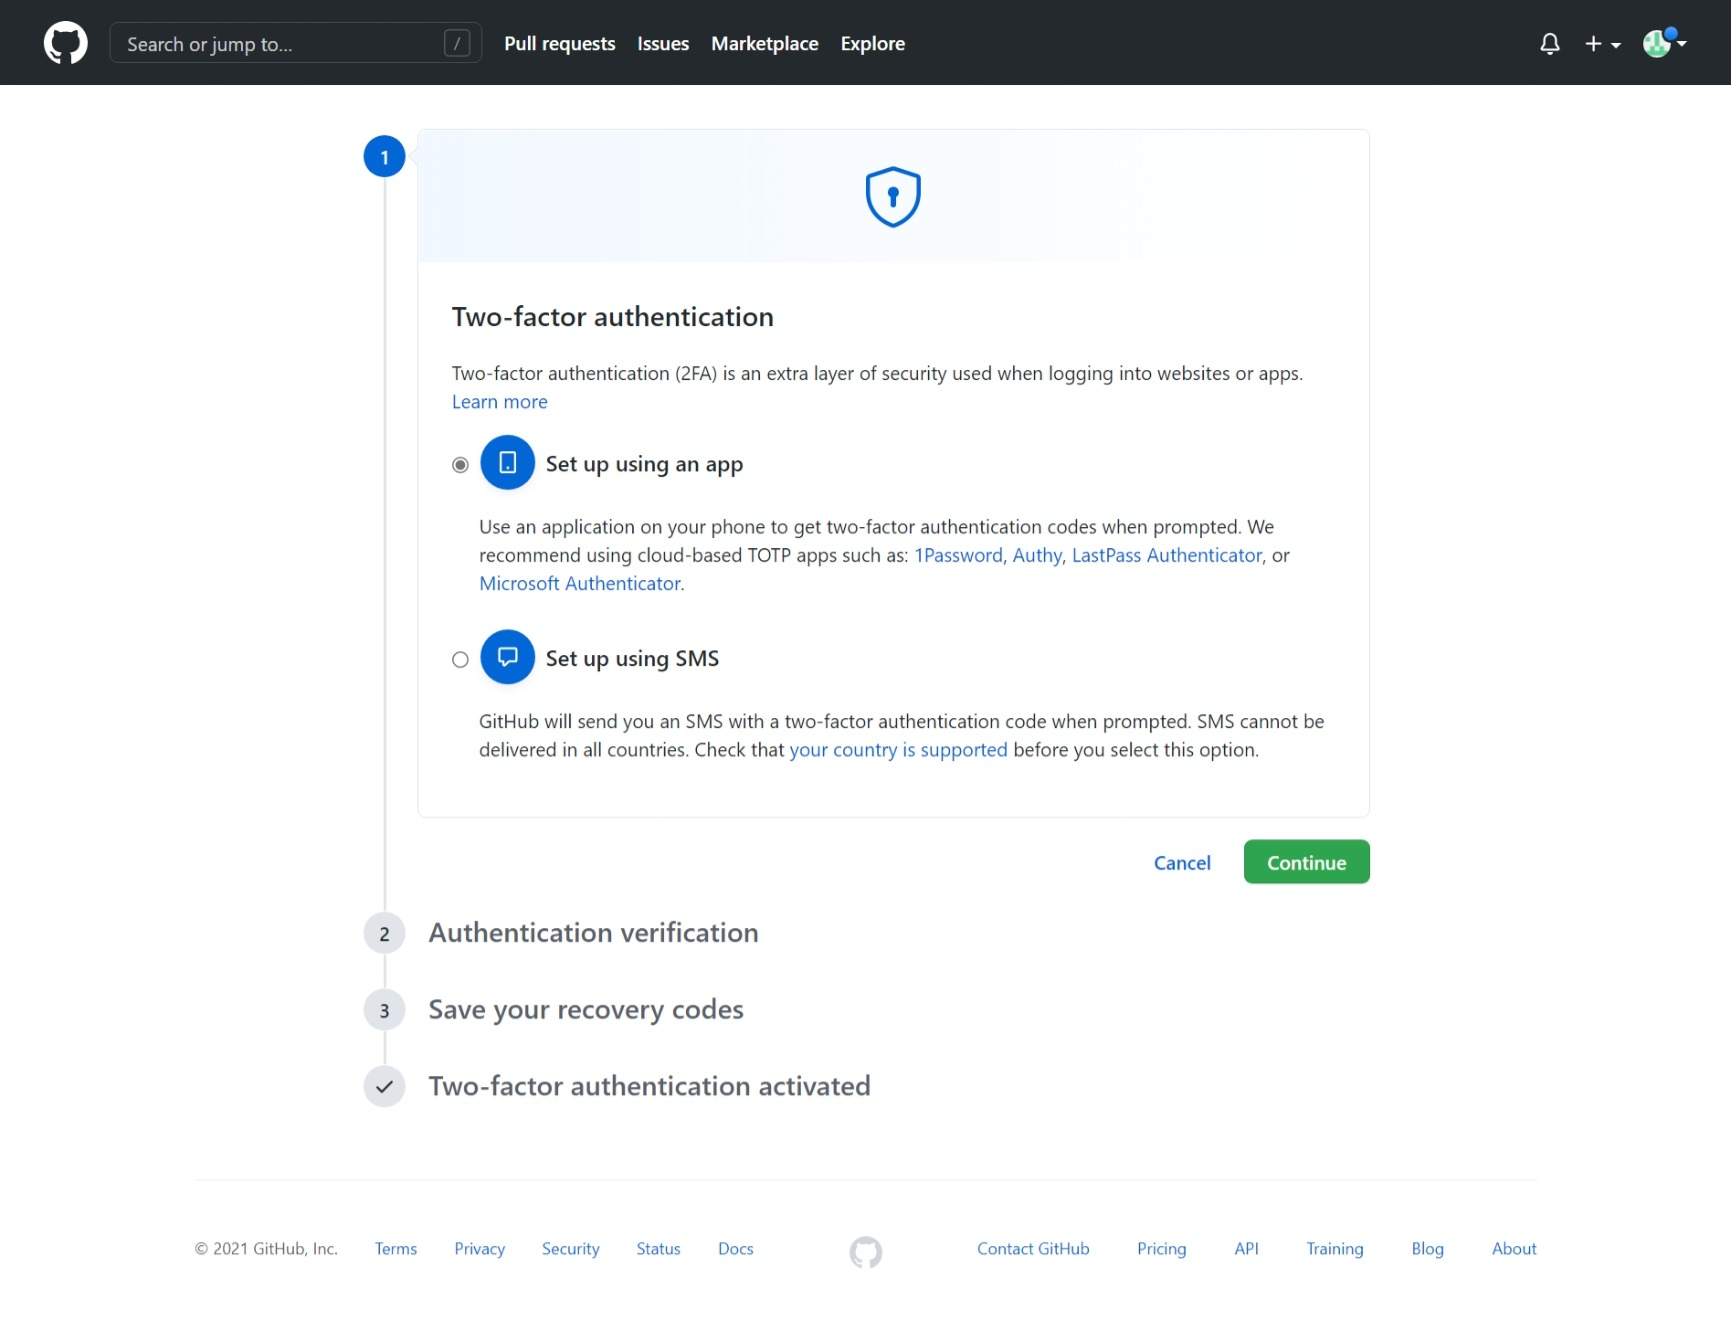Select the Set up using SMS radio
The image size is (1731, 1337).
pyautogui.click(x=460, y=659)
